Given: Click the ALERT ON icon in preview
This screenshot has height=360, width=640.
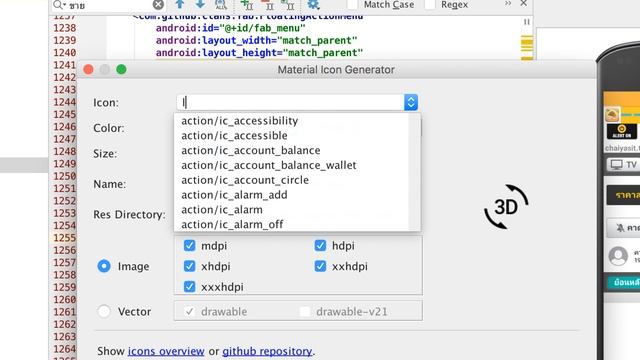Looking at the screenshot, I should pos(622,131).
